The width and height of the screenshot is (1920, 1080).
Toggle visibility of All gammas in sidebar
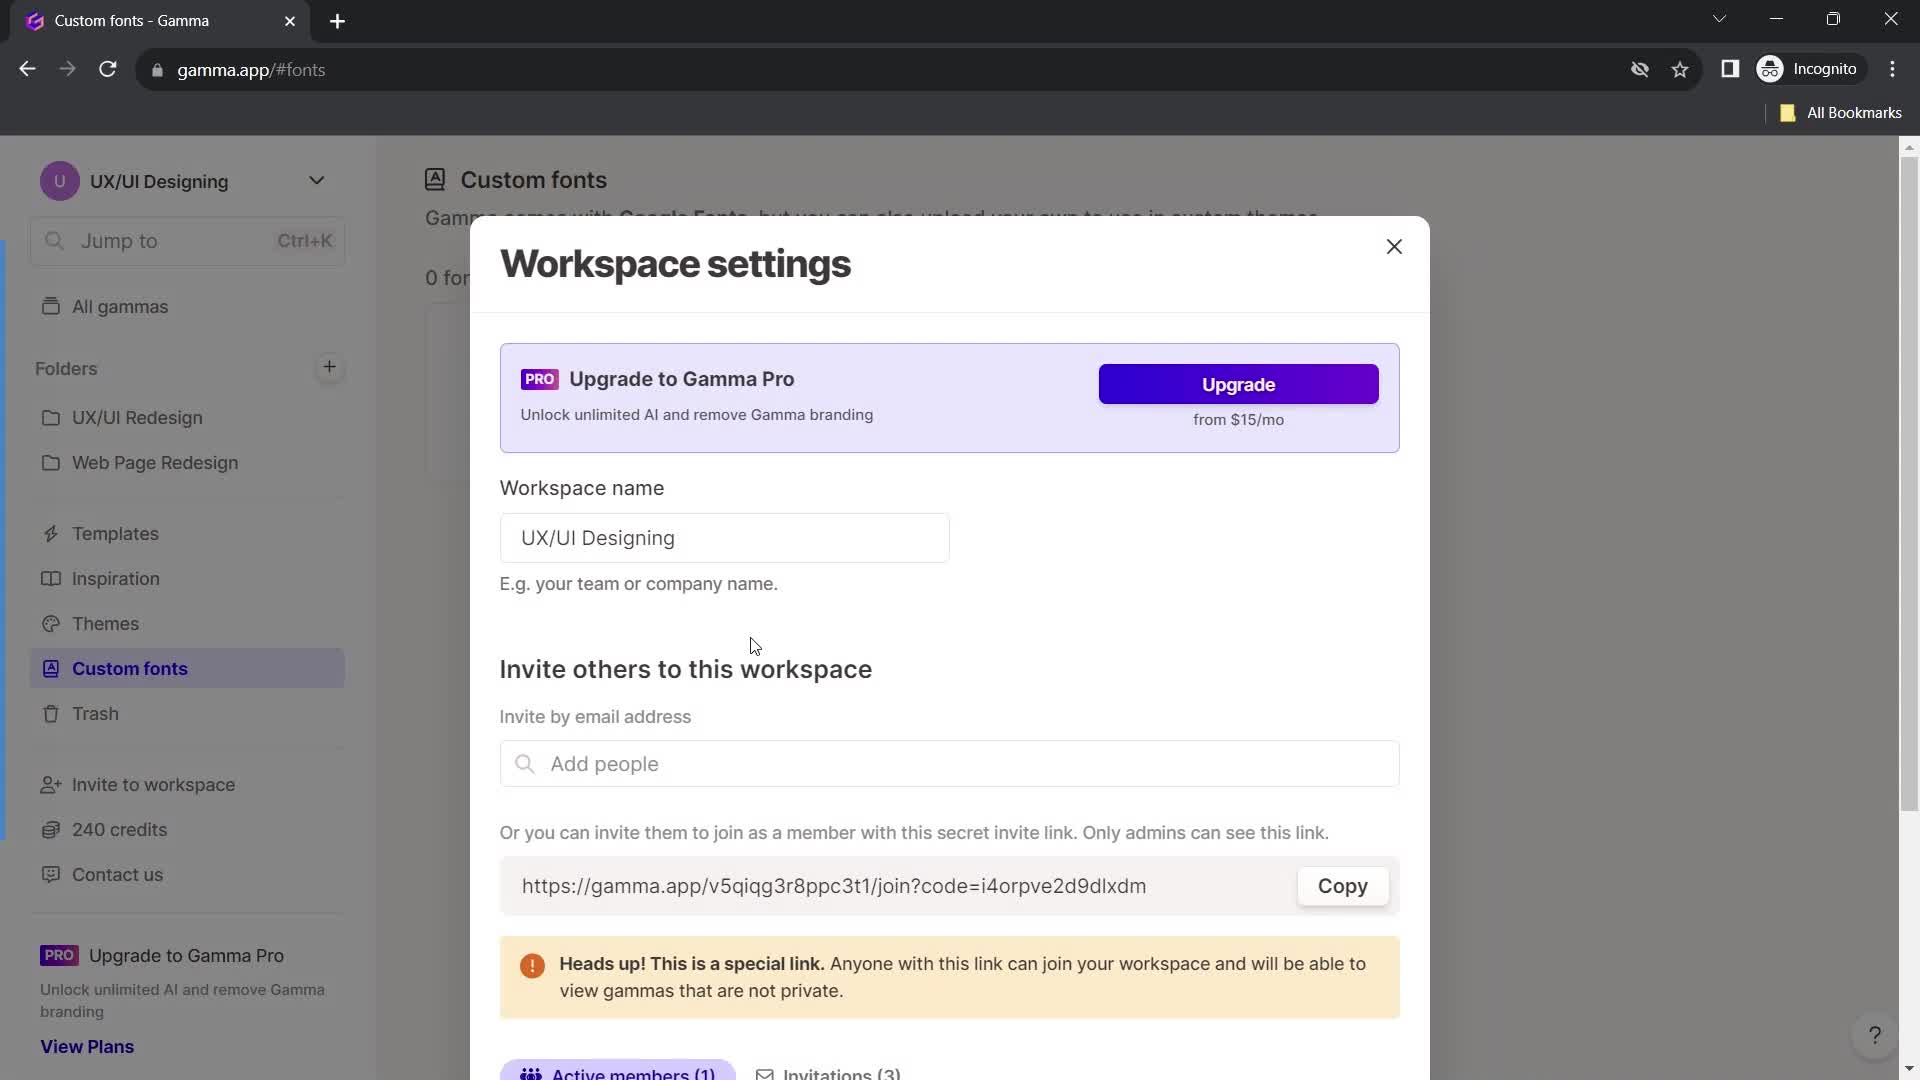(x=120, y=305)
